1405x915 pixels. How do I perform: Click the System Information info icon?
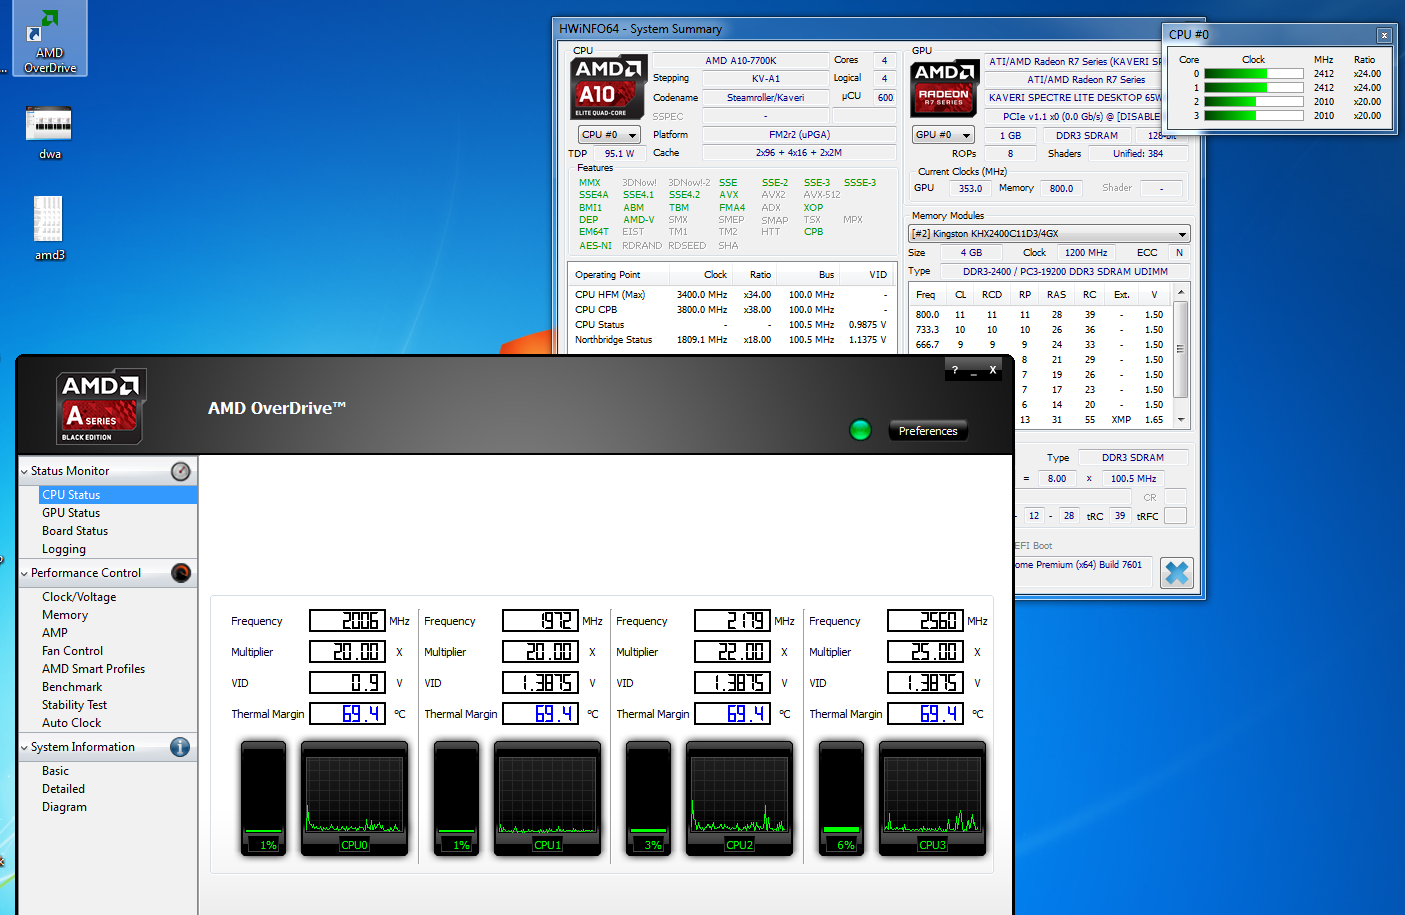tap(180, 747)
